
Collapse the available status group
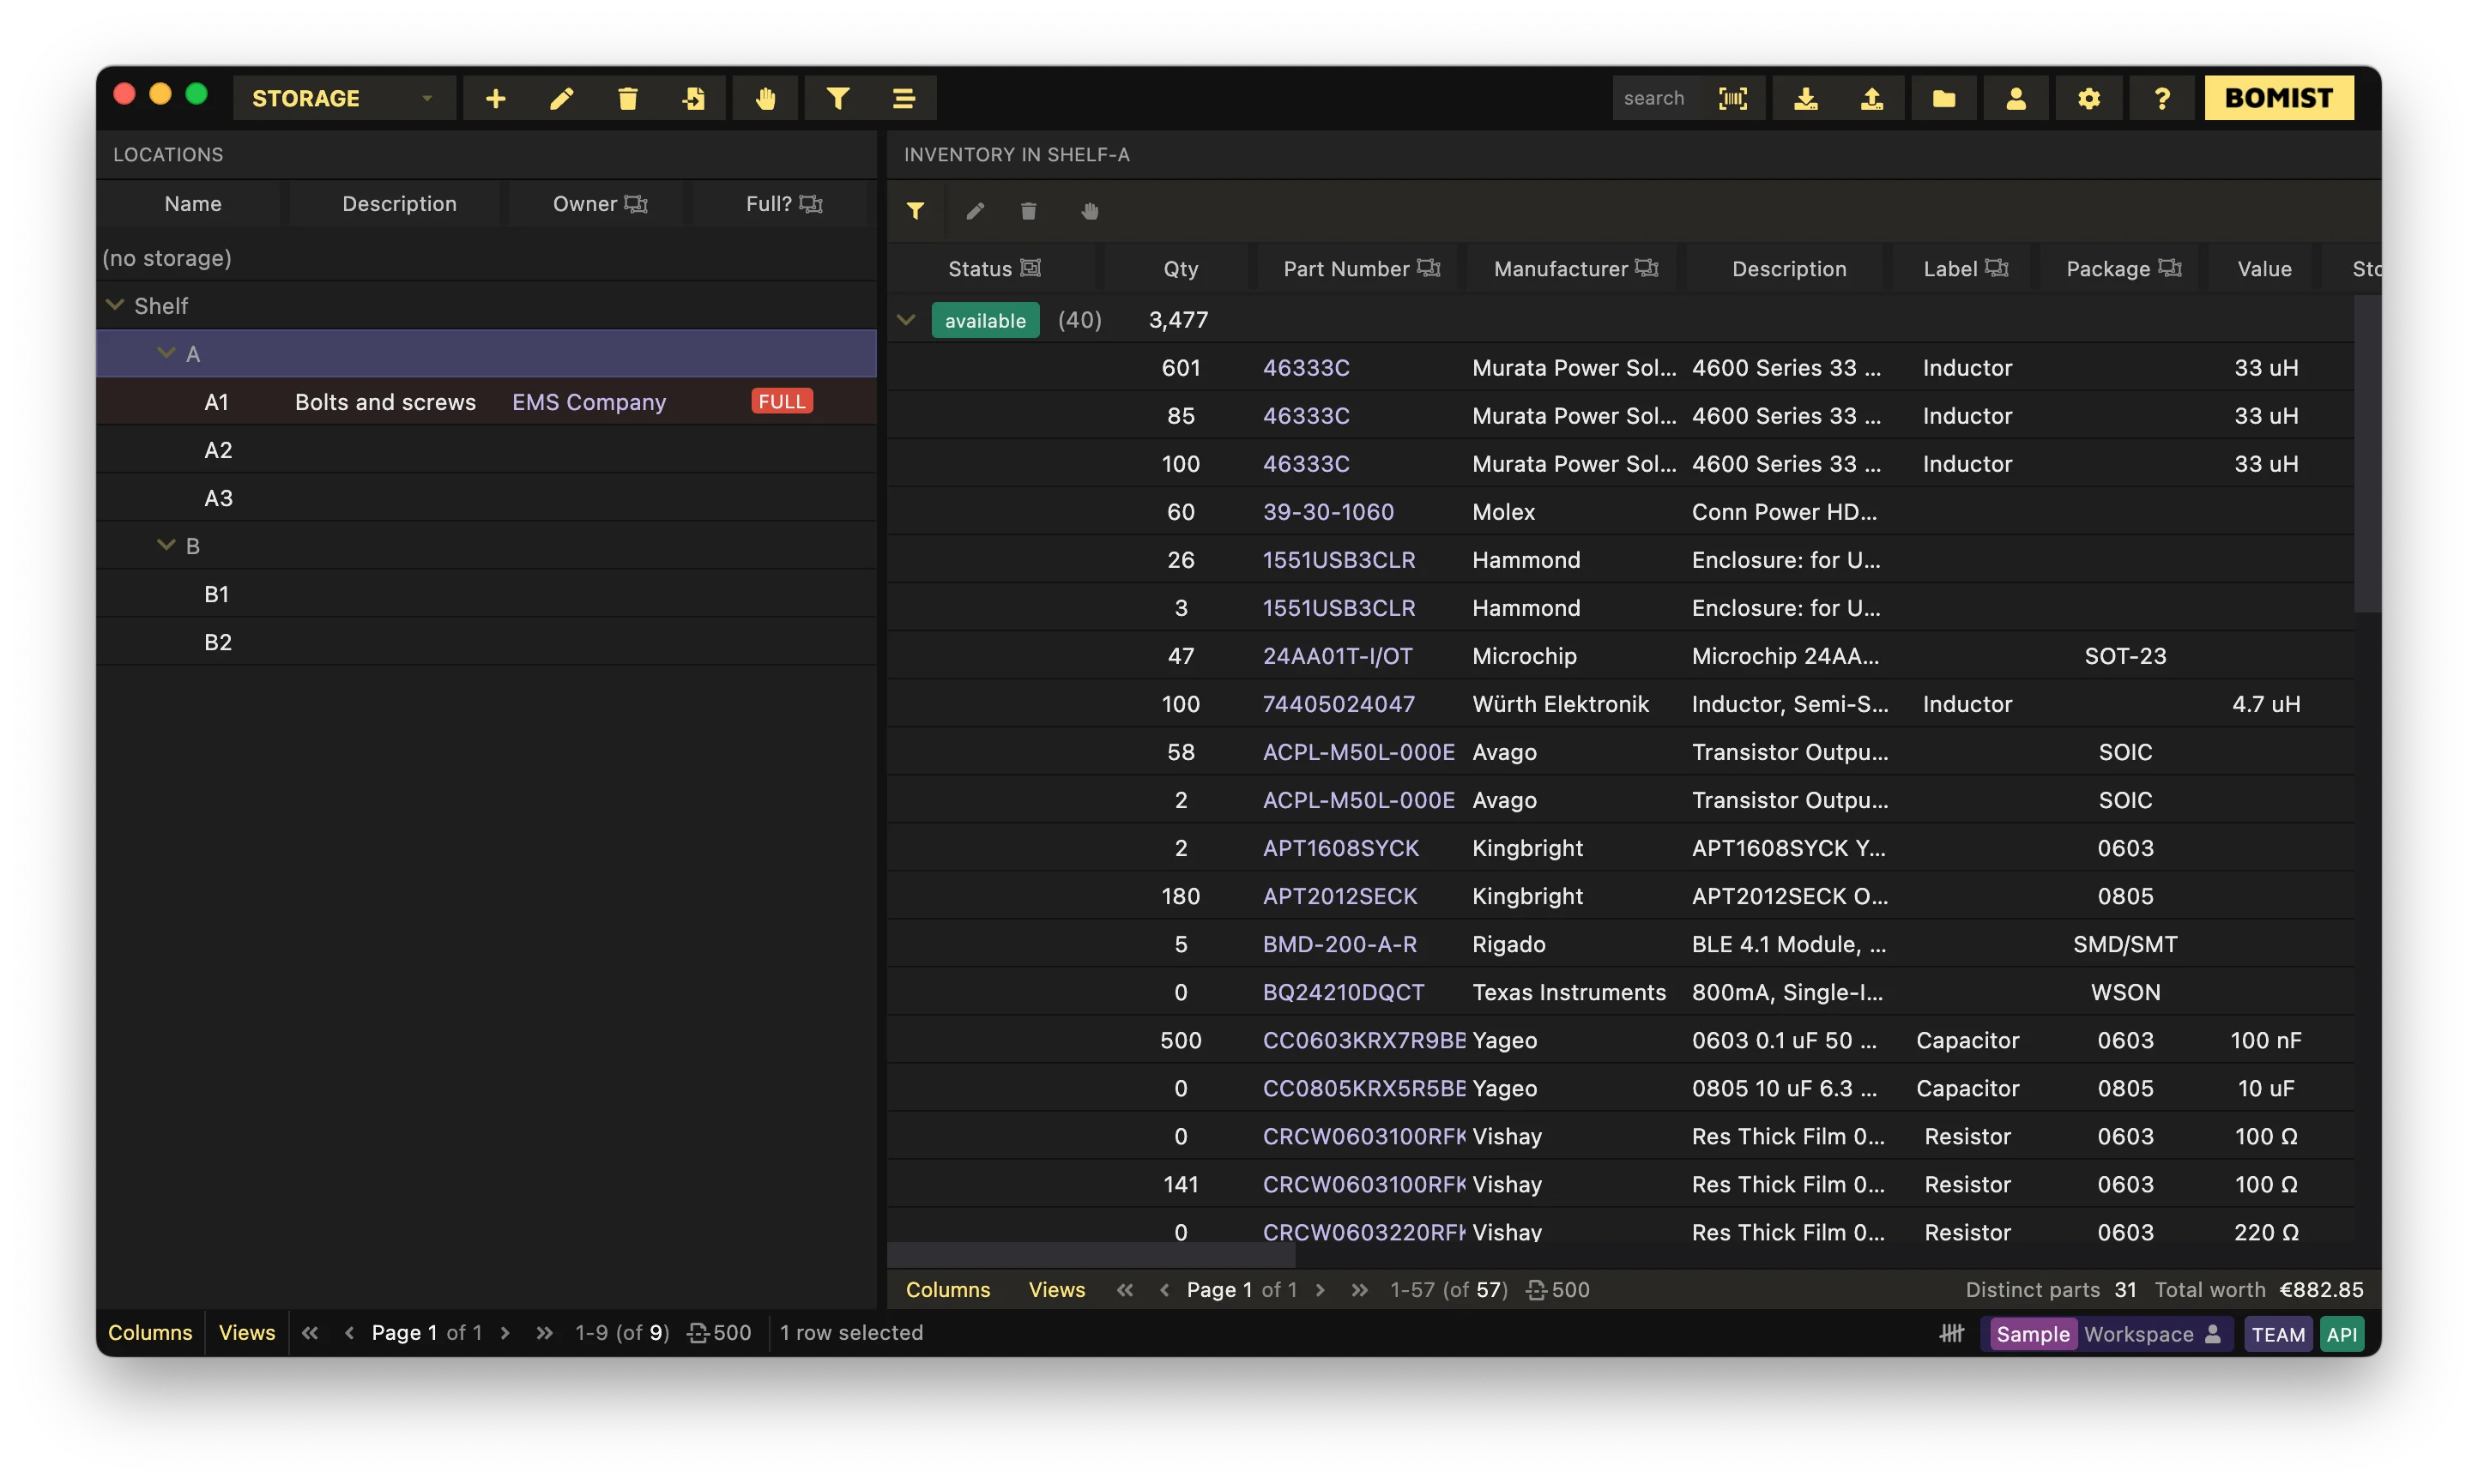pos(906,320)
